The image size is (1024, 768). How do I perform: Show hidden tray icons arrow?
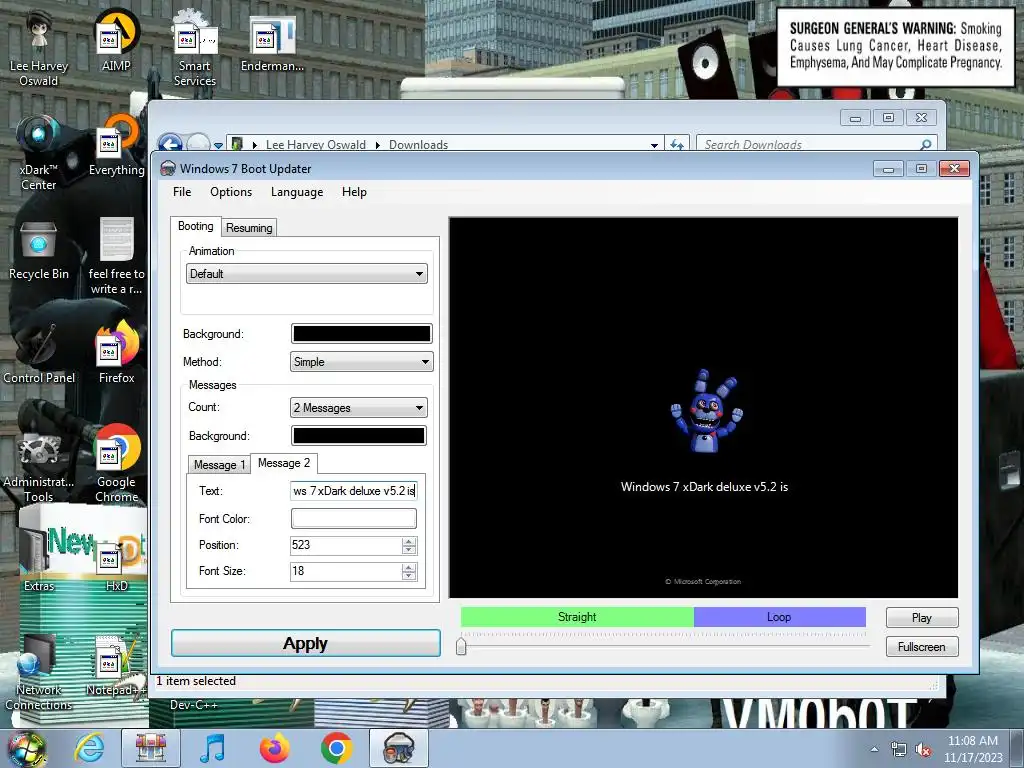click(x=874, y=749)
